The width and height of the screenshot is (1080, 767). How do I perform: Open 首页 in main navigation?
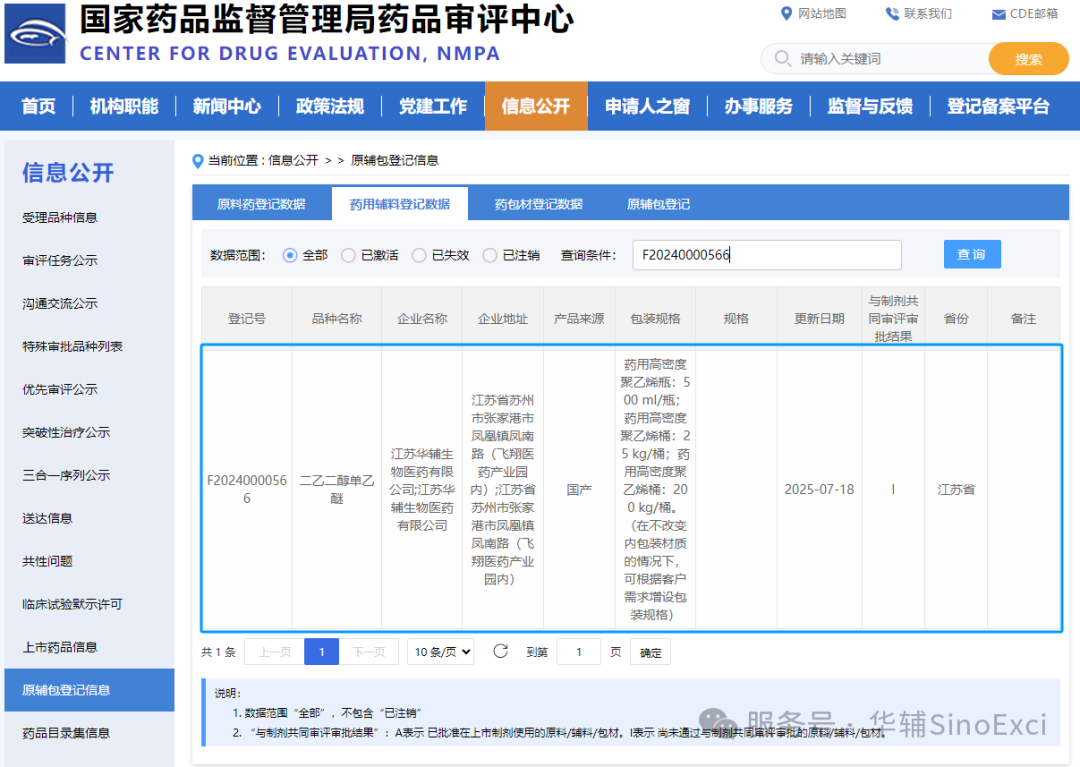[x=38, y=106]
